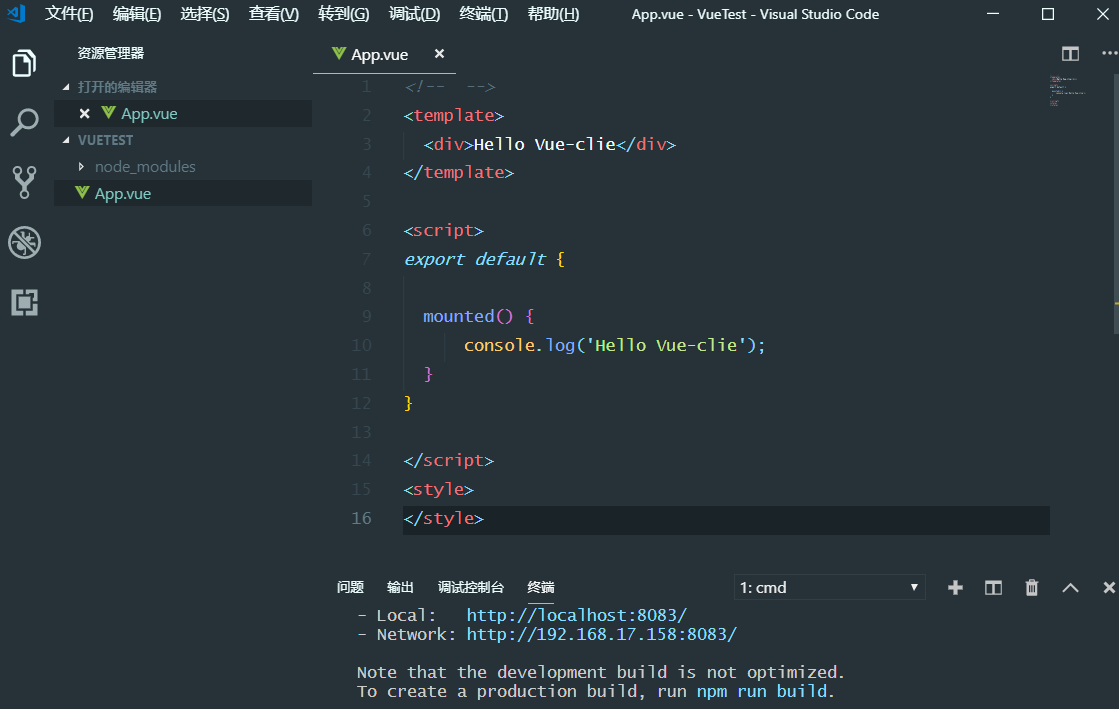
Task: Open the localhost:8083 link in terminal
Action: 577,615
